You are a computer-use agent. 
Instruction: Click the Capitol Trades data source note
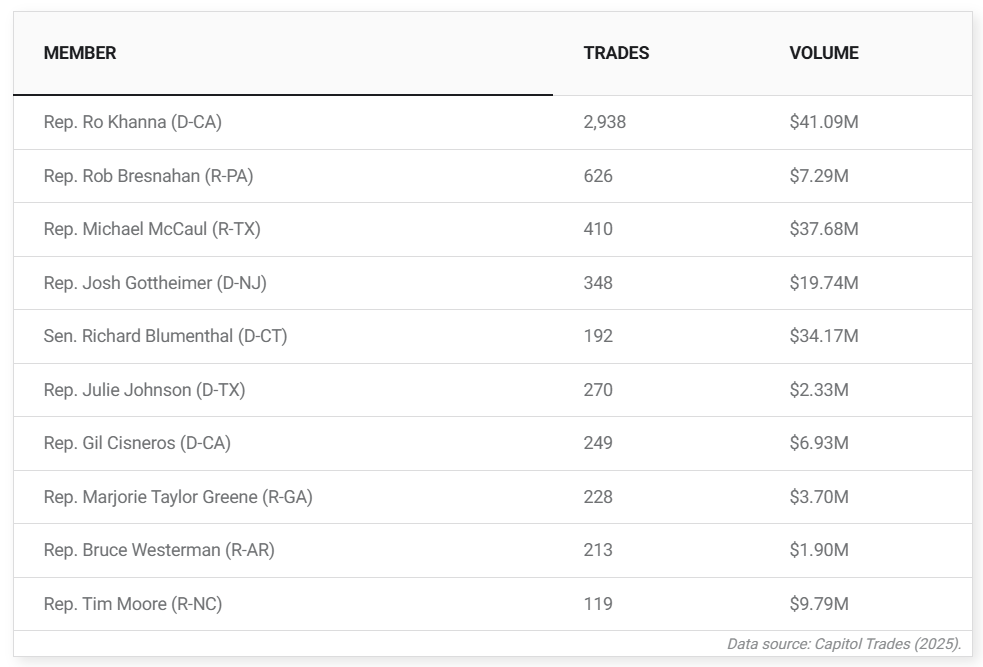[x=843, y=644]
